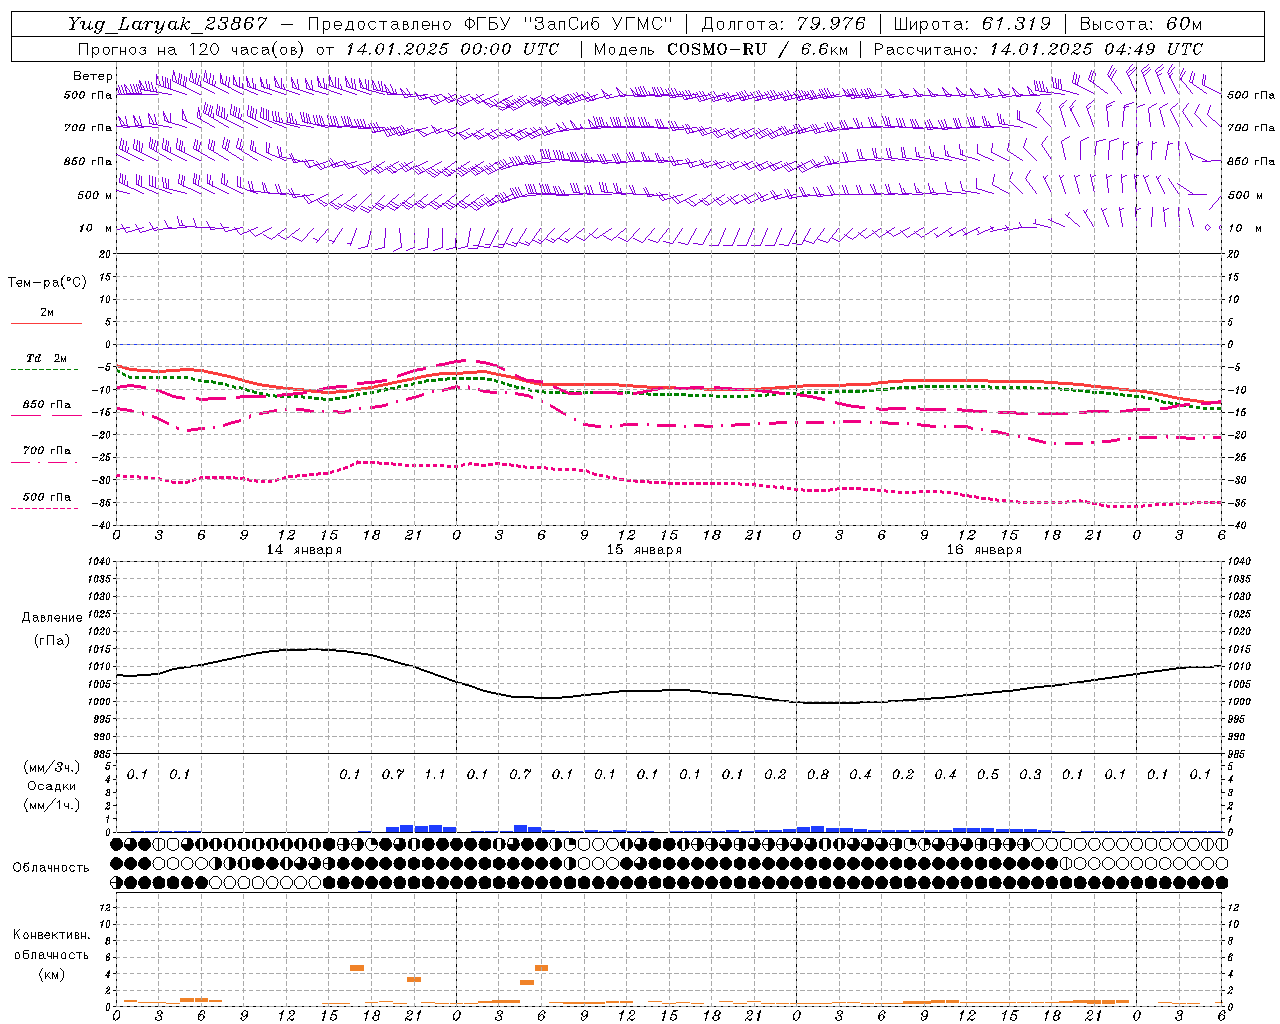Click the 1.1 precipitation value
This screenshot has height=1024, width=1280.
435,775
